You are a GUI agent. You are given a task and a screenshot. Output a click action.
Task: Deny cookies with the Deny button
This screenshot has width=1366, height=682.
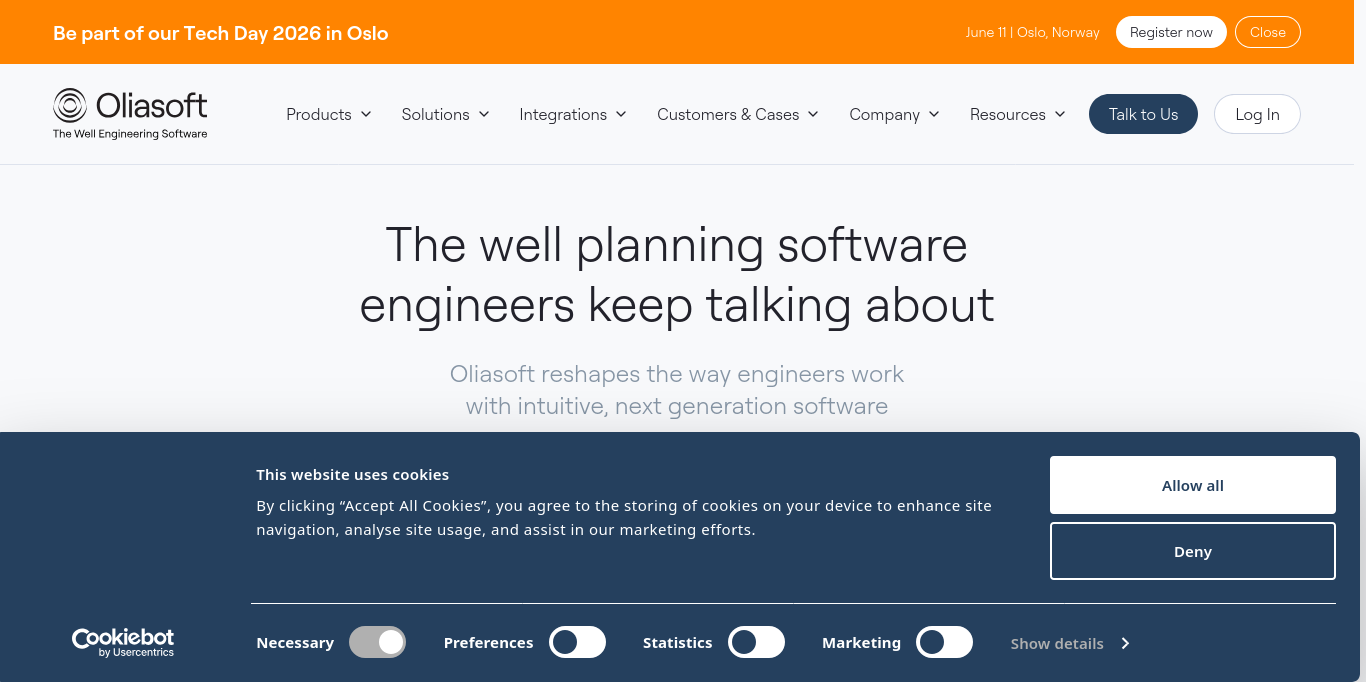tap(1192, 551)
